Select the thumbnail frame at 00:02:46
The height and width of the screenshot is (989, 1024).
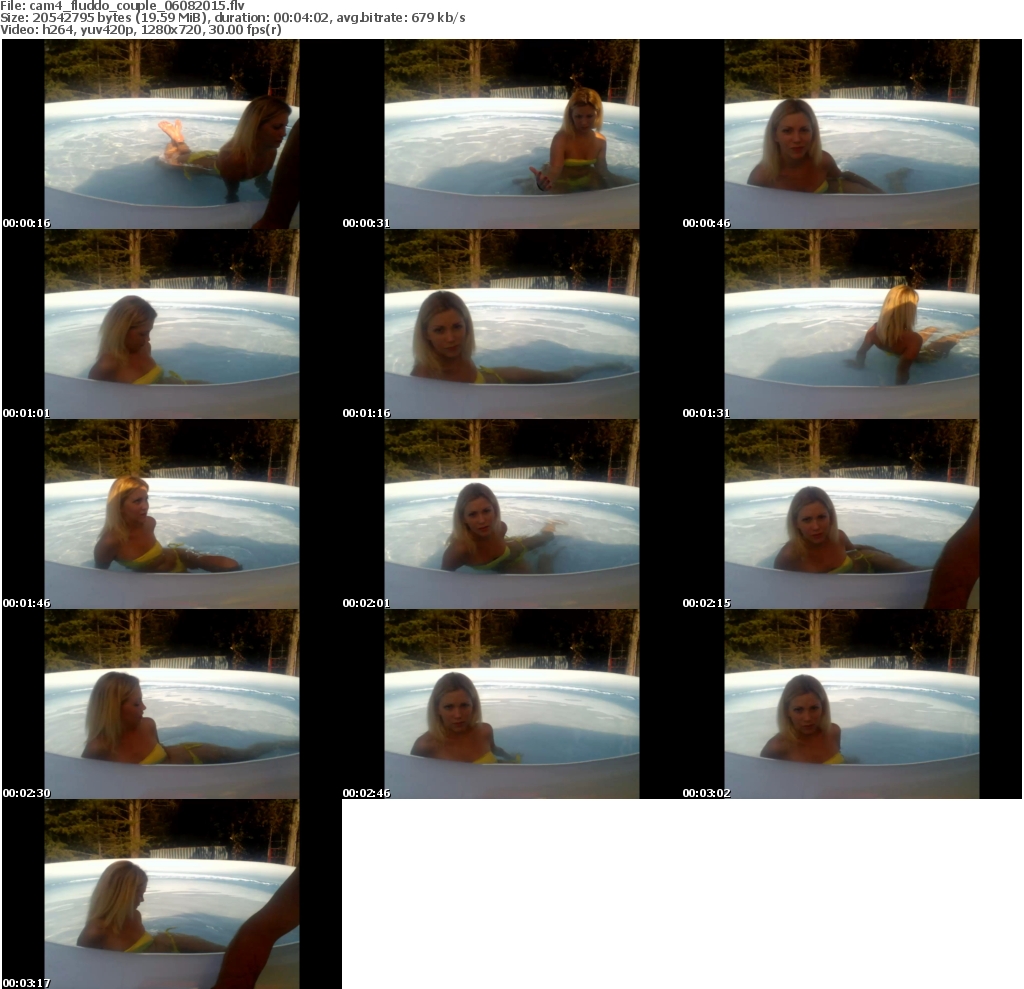(x=512, y=704)
